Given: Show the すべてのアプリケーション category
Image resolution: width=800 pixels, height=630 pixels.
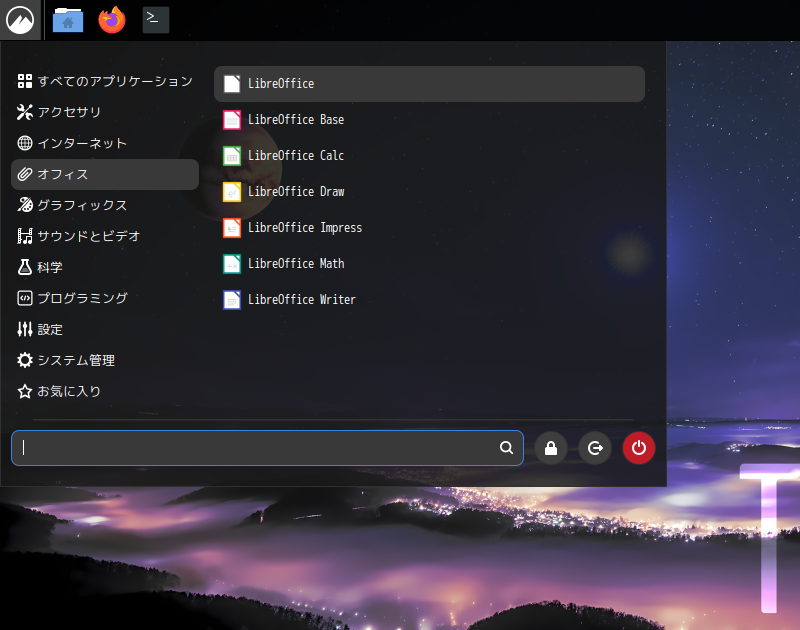Looking at the screenshot, I should pos(105,81).
